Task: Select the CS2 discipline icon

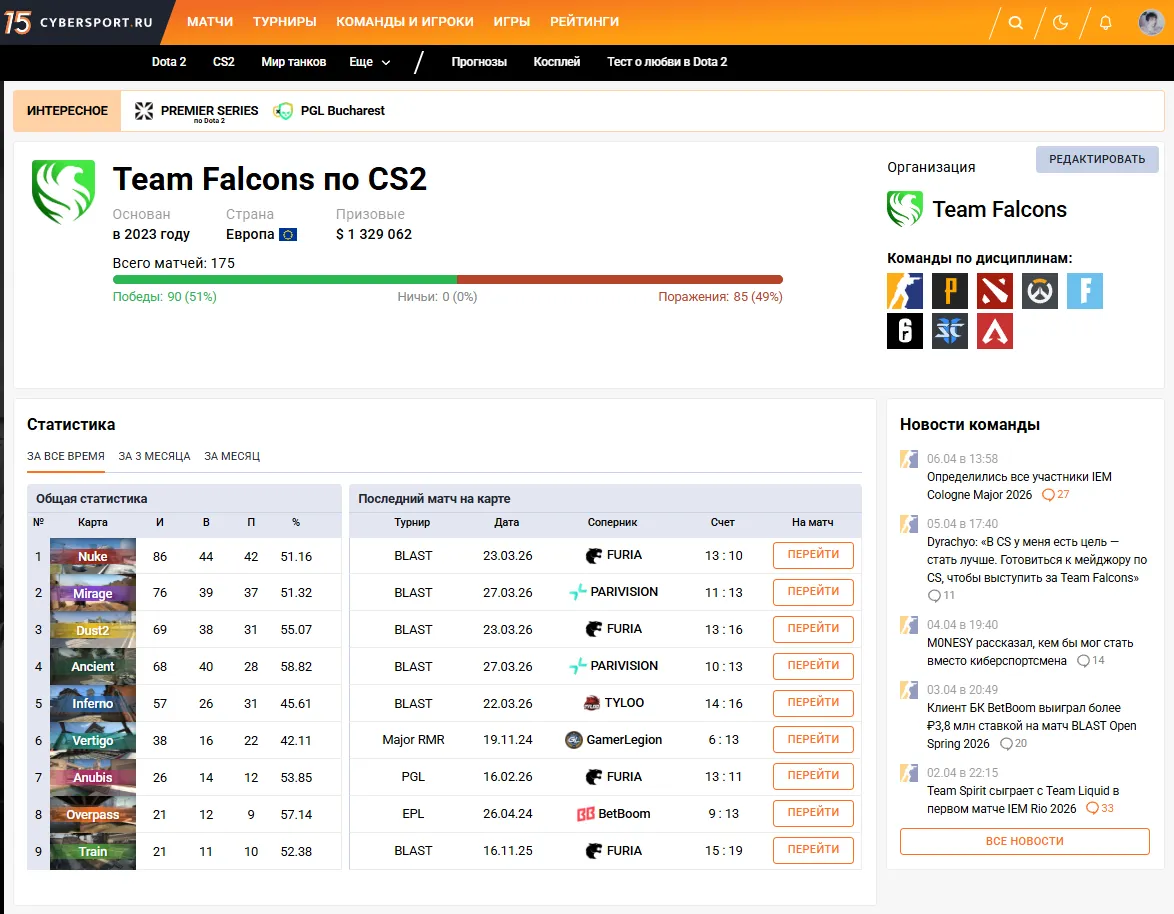Action: pyautogui.click(x=905, y=290)
